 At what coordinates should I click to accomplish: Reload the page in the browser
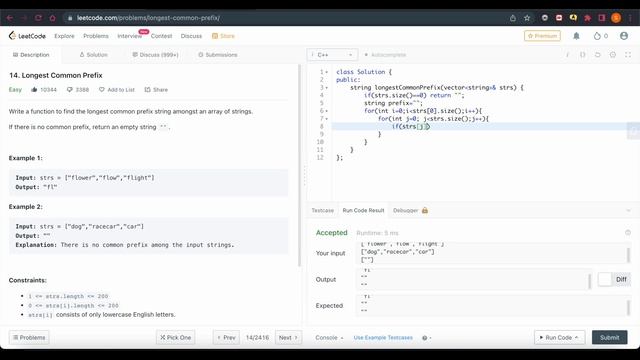[38, 18]
